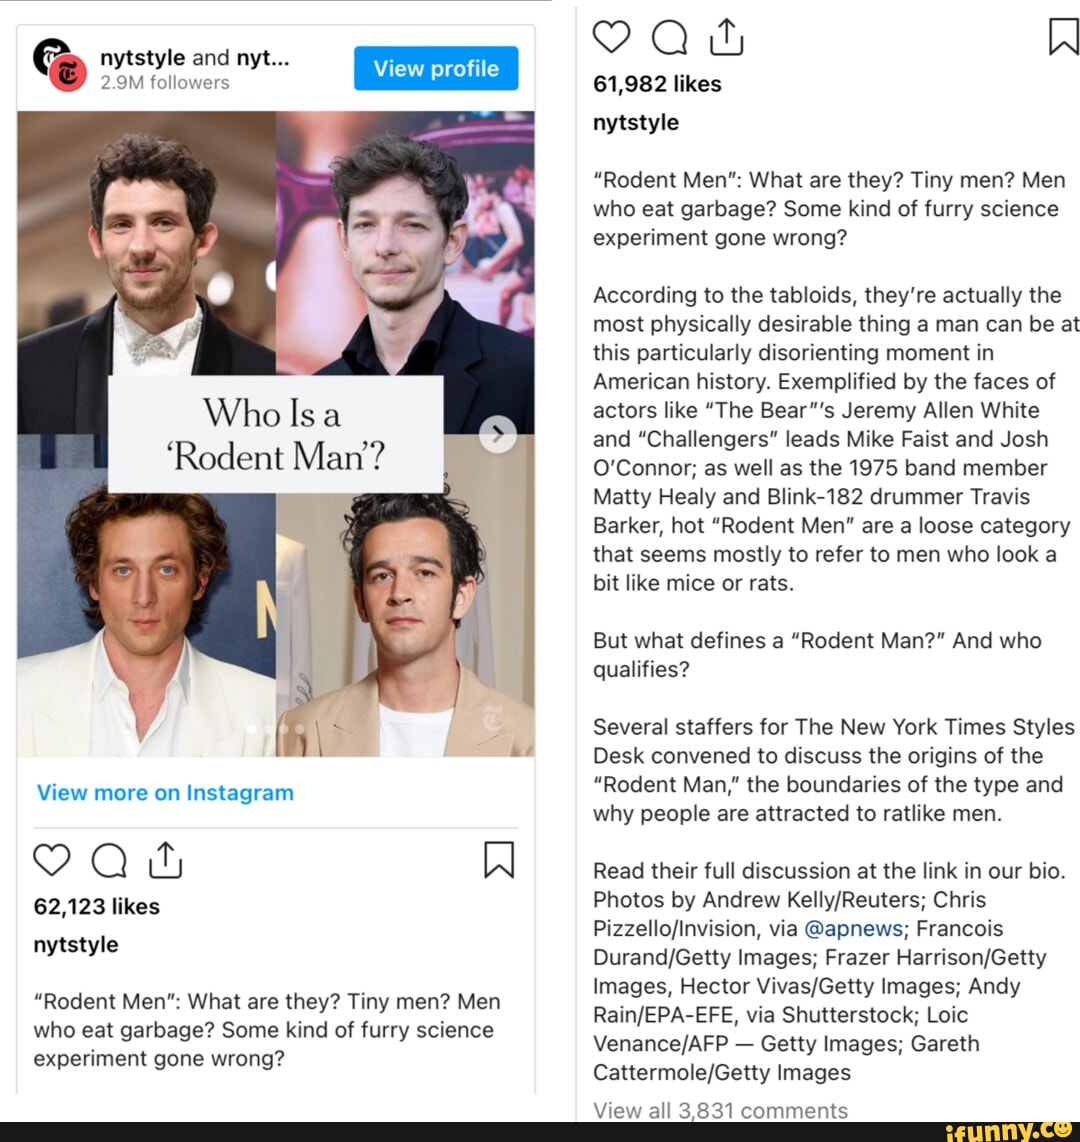Click nytstyle username below 62,123 likes
Viewport: 1080px width, 1142px height.
[x=76, y=945]
